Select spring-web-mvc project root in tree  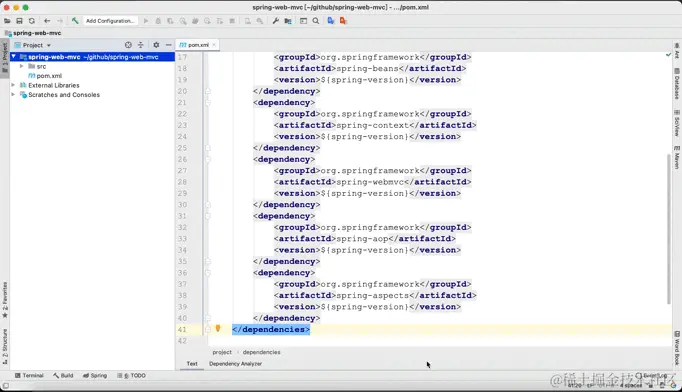coord(92,57)
